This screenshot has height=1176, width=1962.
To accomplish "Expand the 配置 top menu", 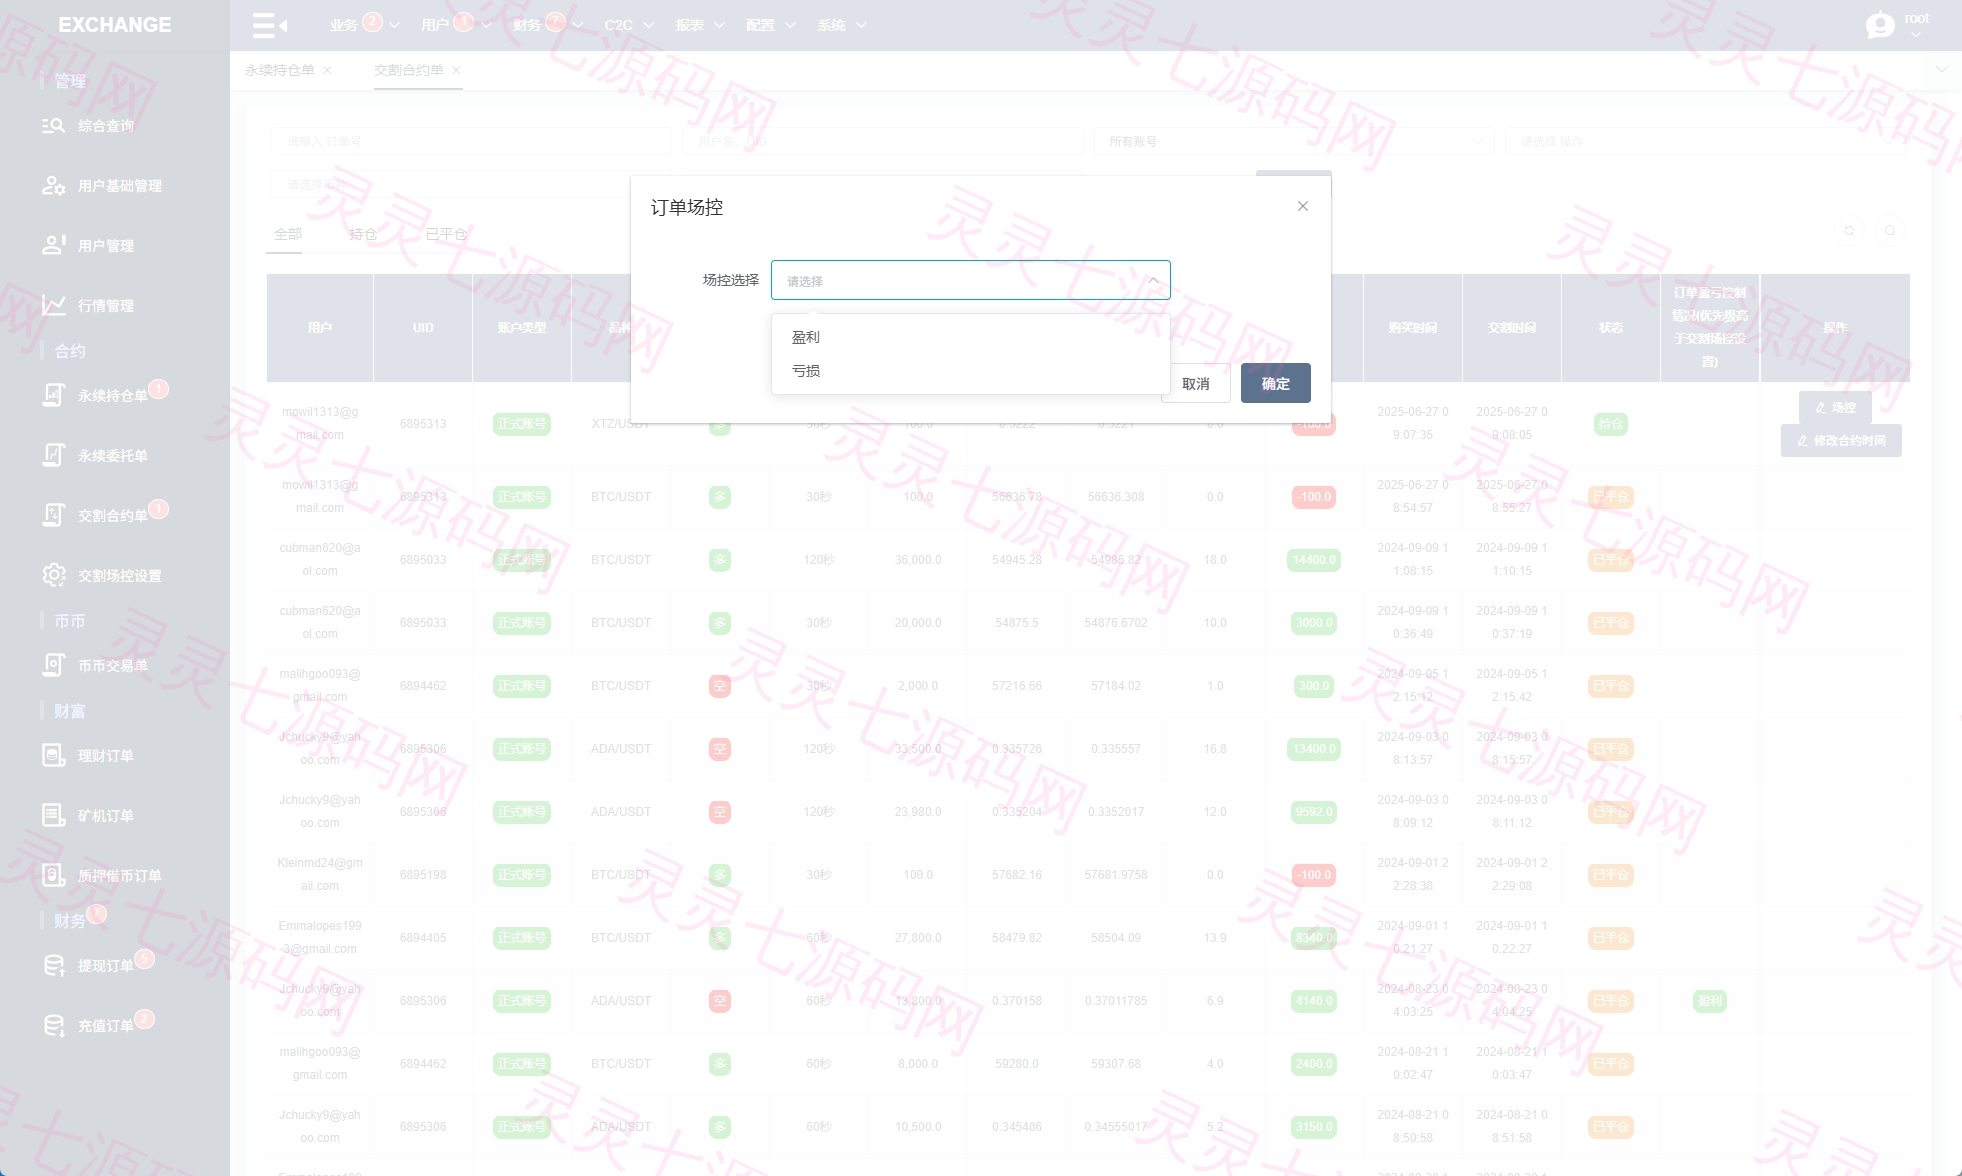I will [771, 25].
